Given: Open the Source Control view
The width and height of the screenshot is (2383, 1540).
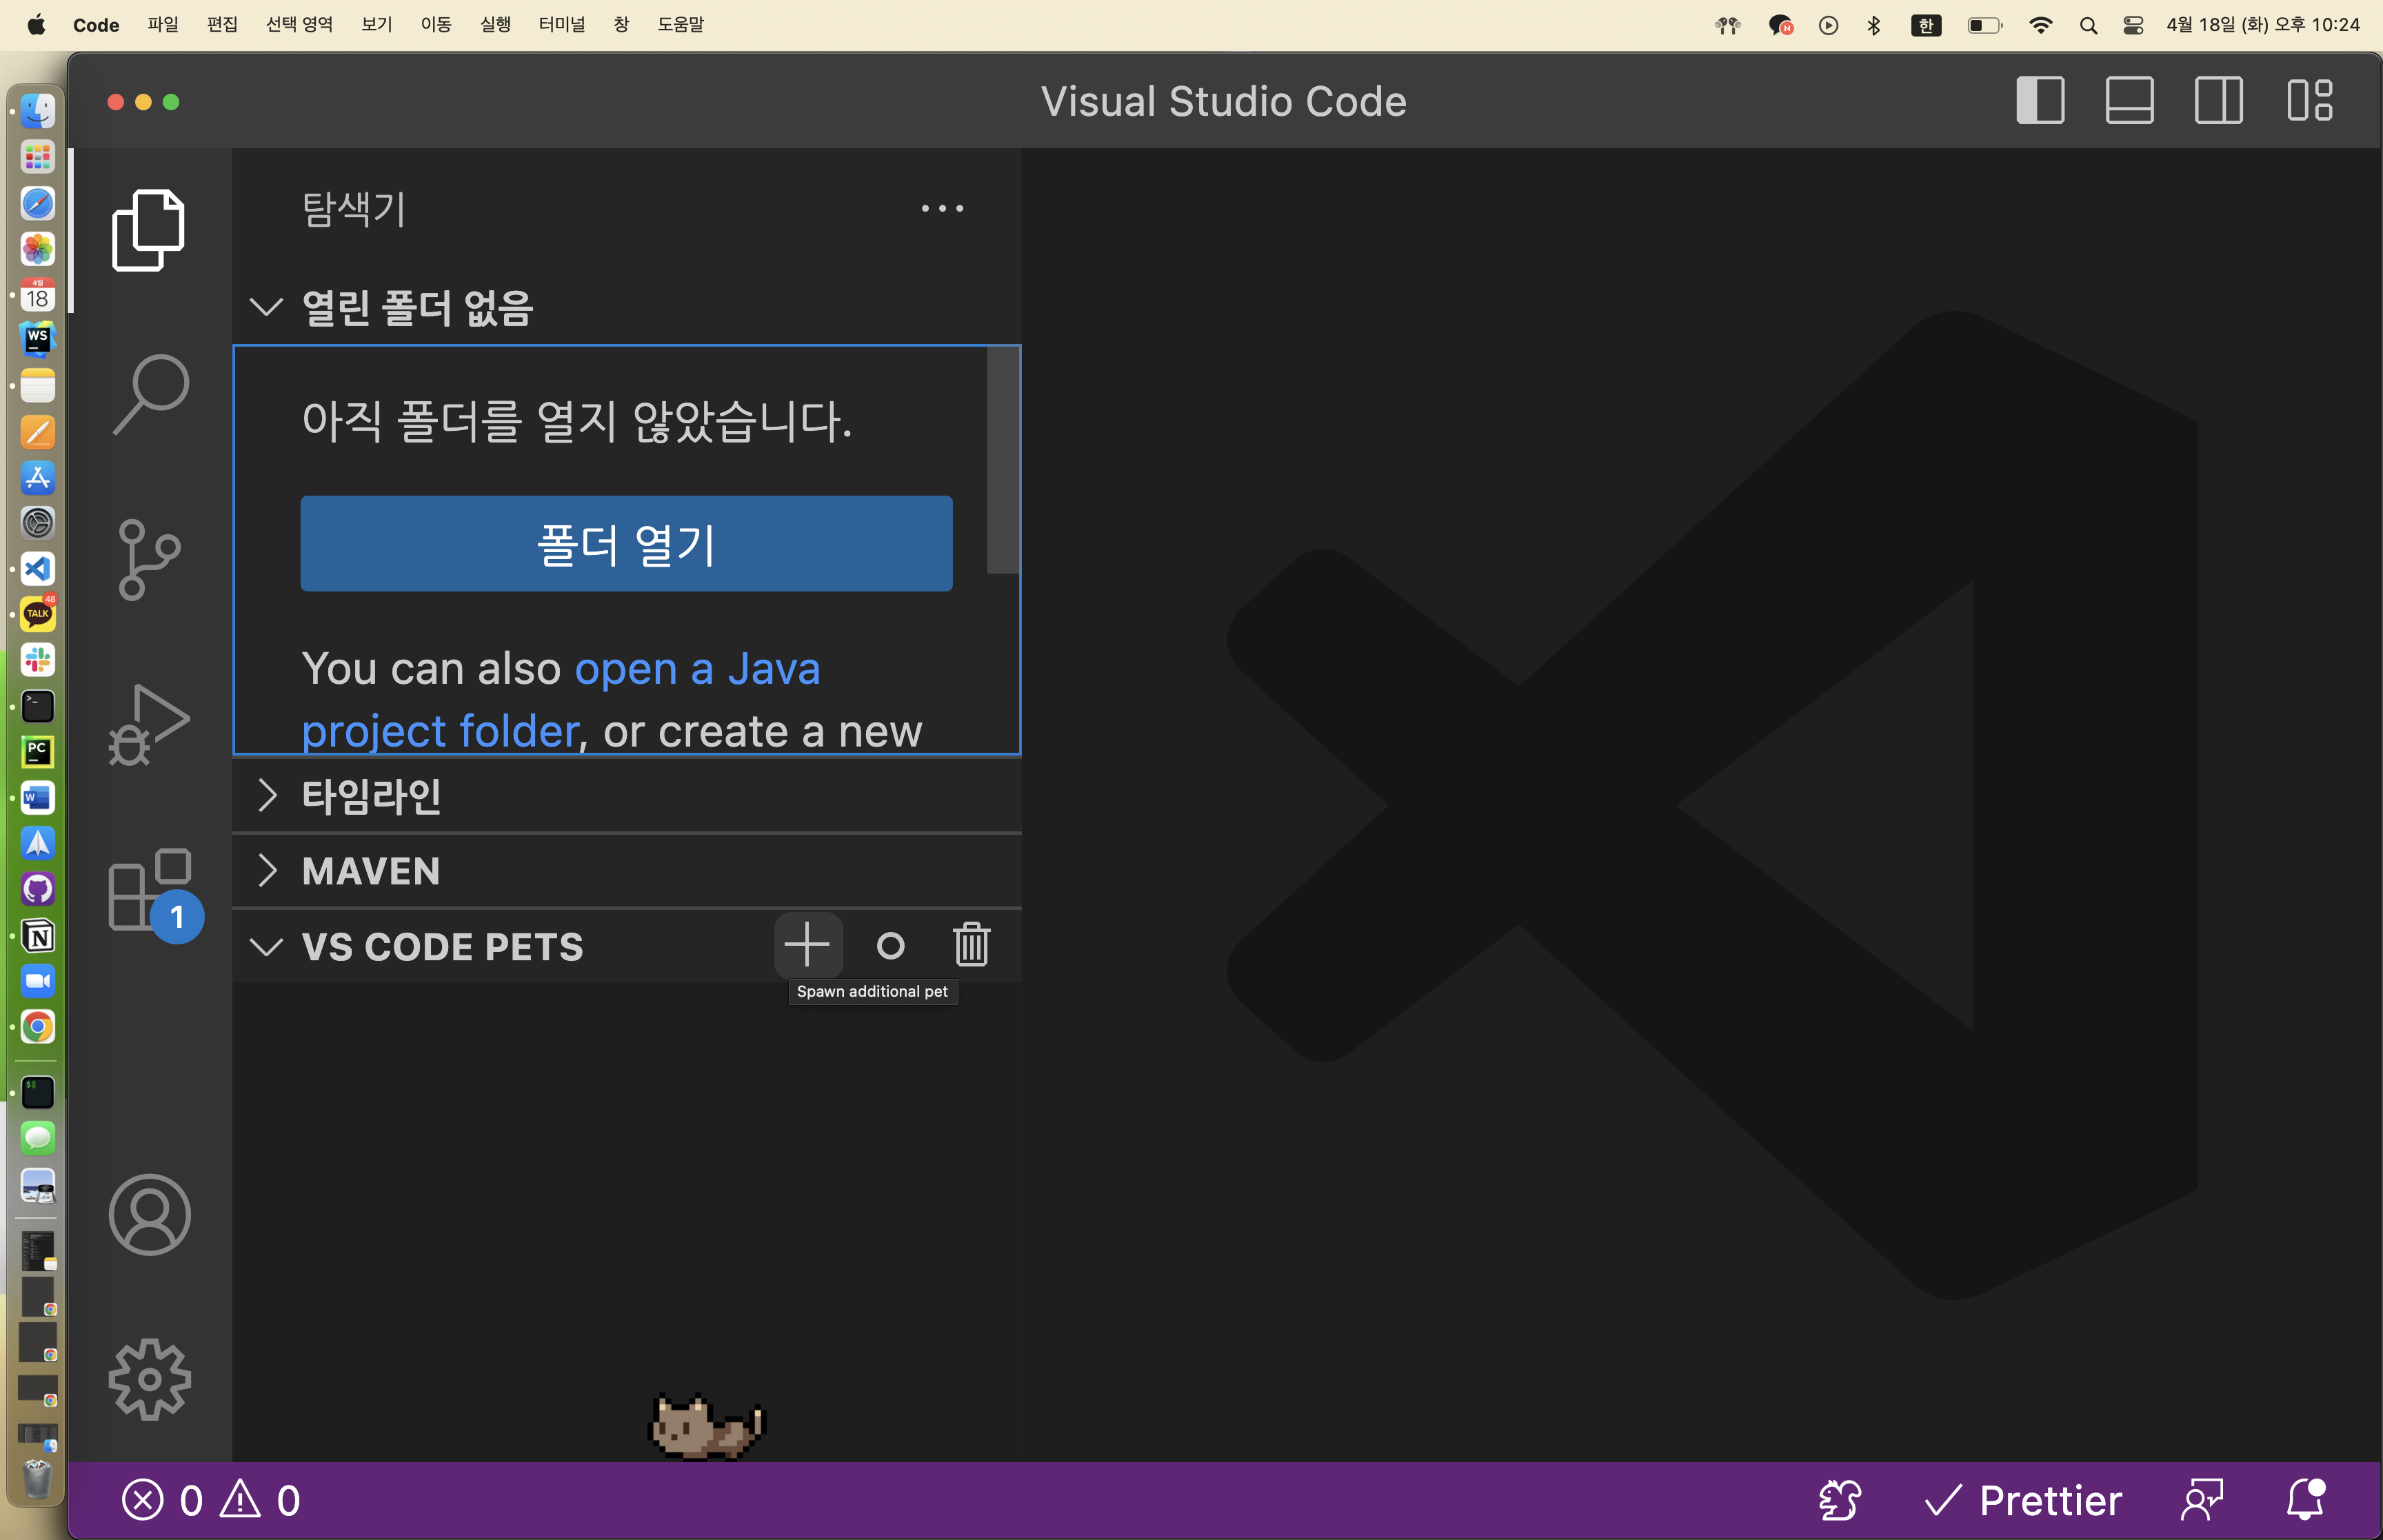Looking at the screenshot, I should [x=150, y=559].
